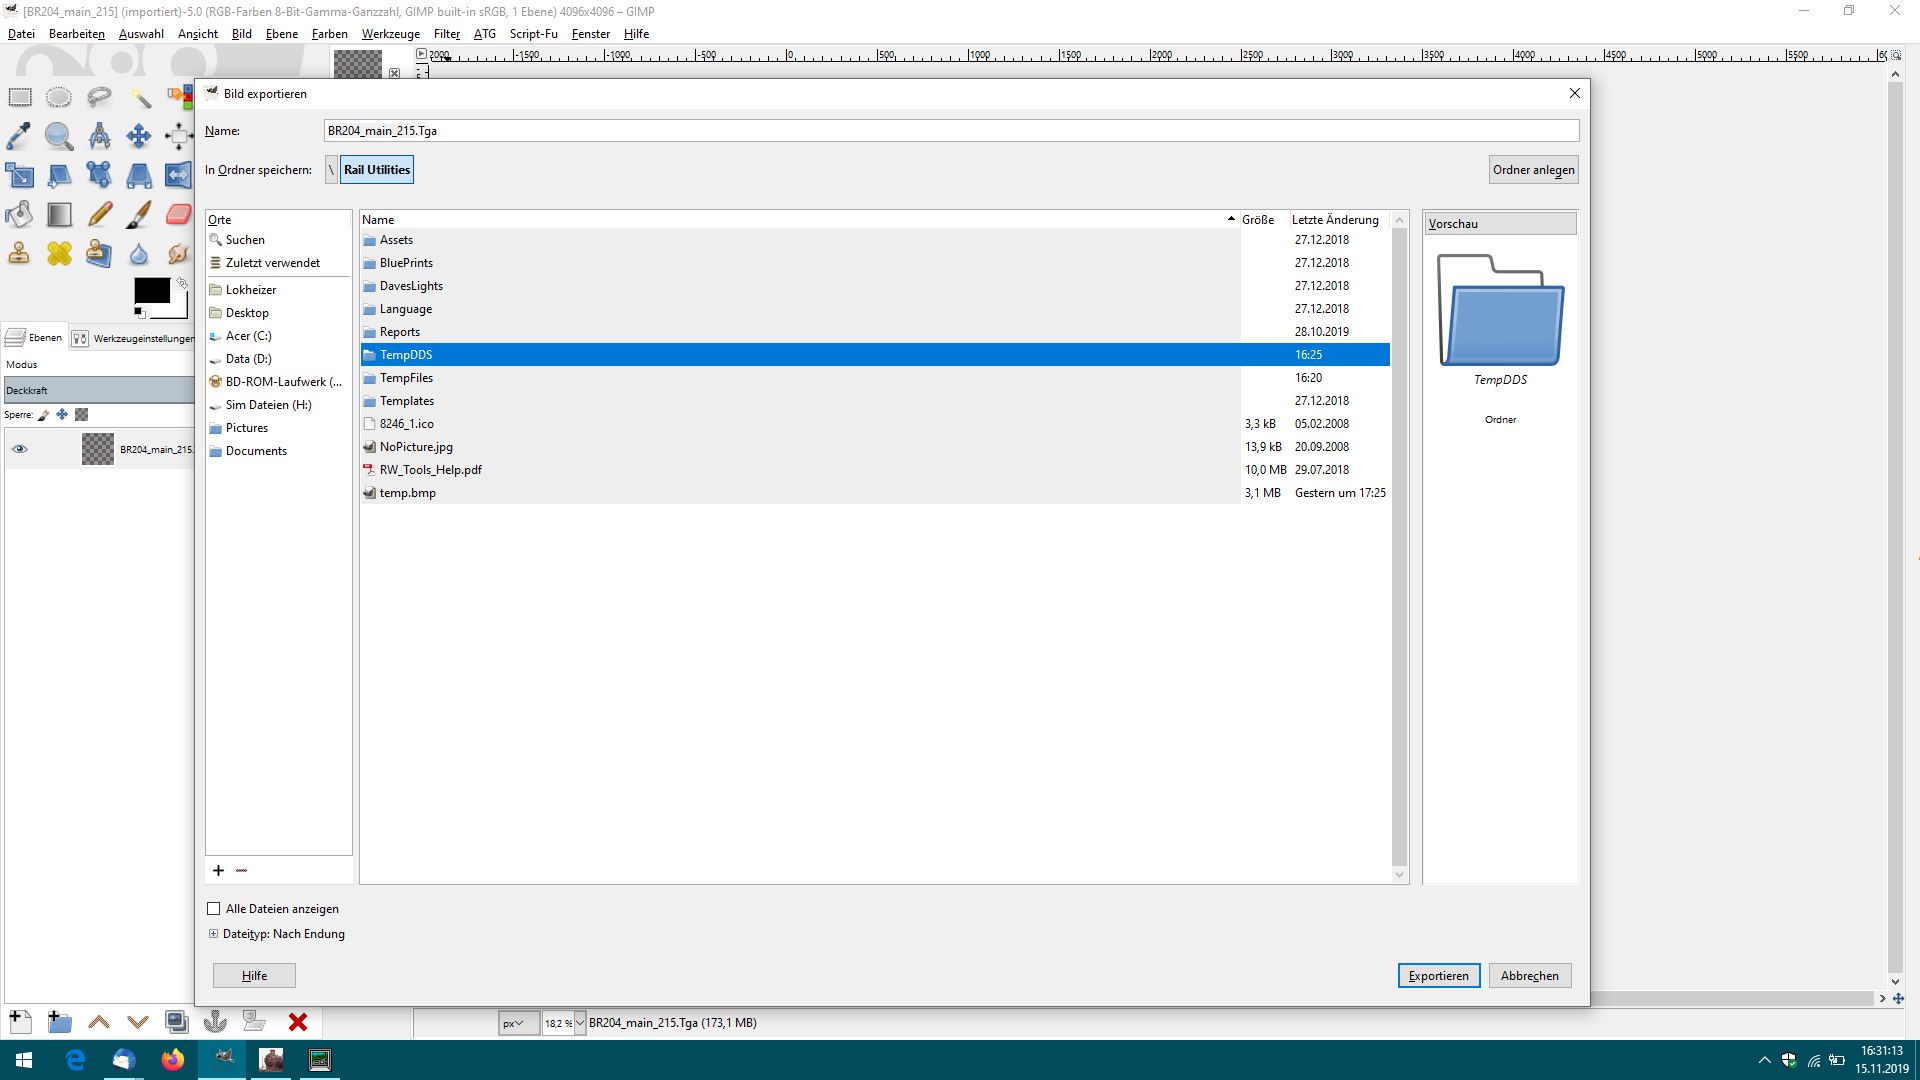Select the Heal tool bandage icon
Screen dimensions: 1920x1080
click(x=59, y=254)
